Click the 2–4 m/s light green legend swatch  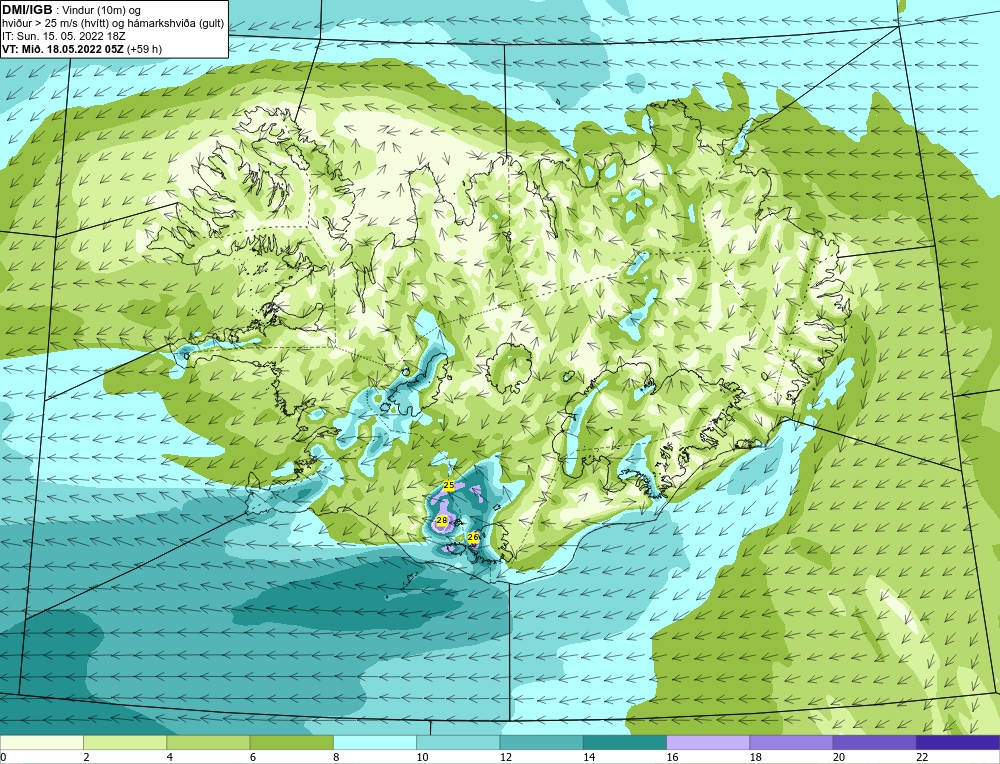[125, 742]
